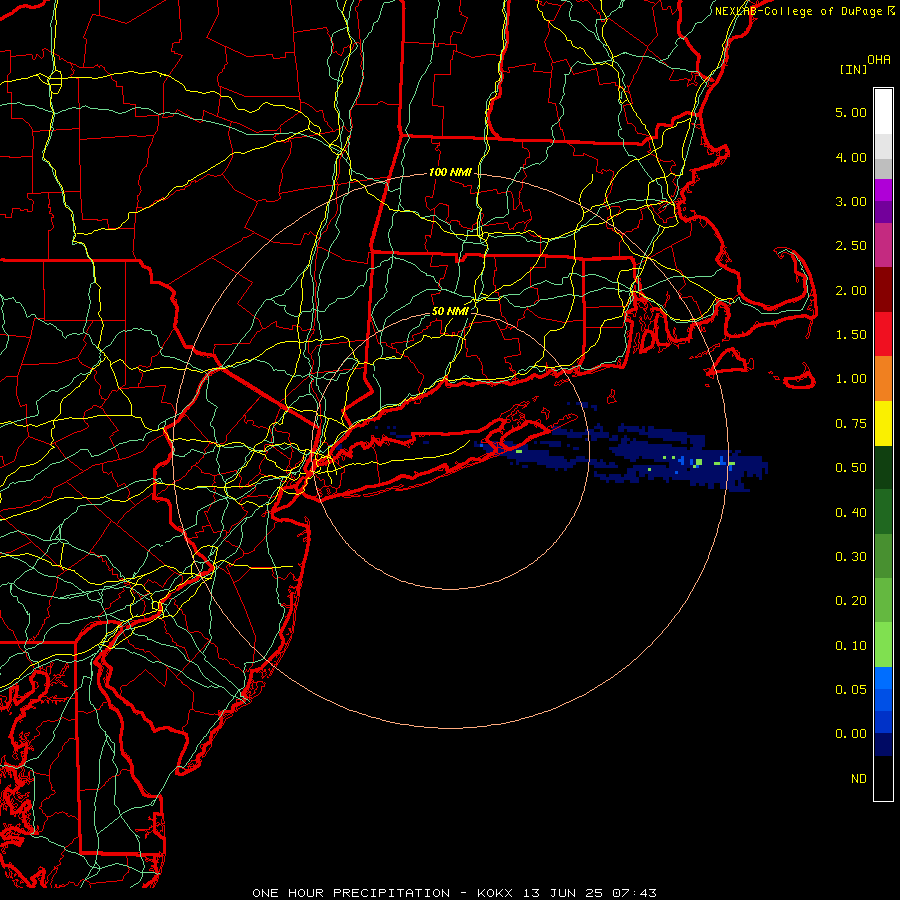The width and height of the screenshot is (900, 900).
Task: Select the orange swatch in the color scale
Action: pyautogui.click(x=883, y=378)
